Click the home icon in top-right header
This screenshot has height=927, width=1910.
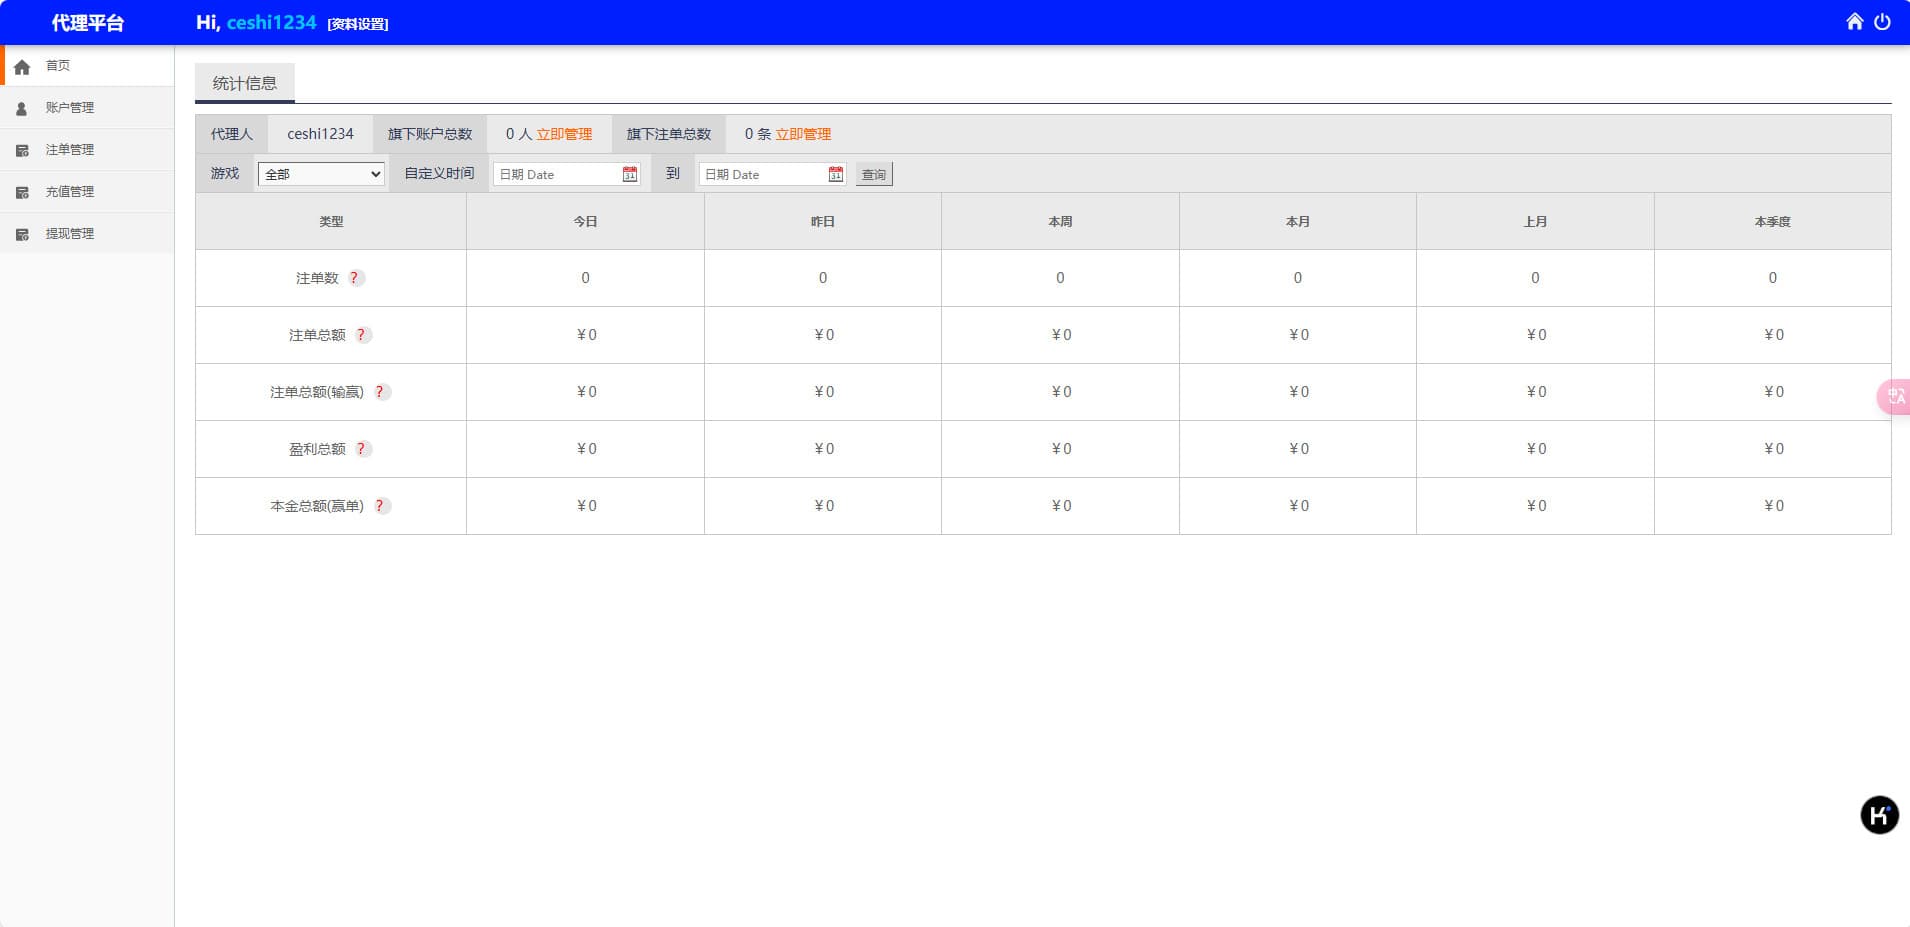(1854, 22)
